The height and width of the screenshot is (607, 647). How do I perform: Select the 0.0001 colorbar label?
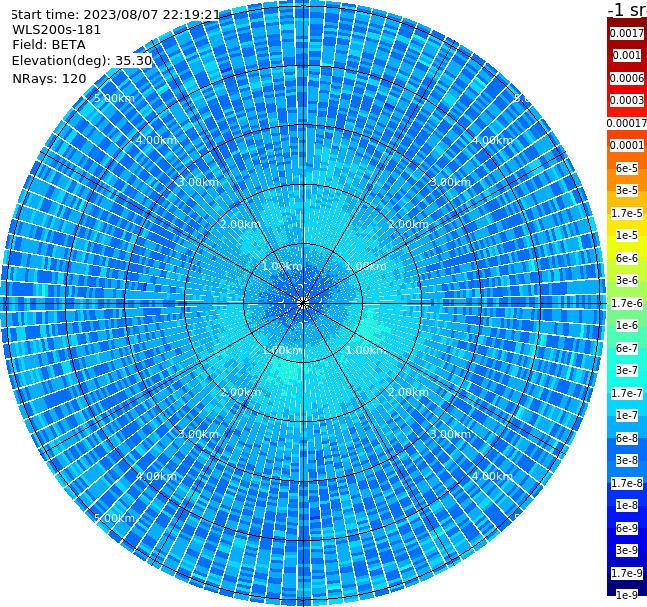[x=627, y=145]
